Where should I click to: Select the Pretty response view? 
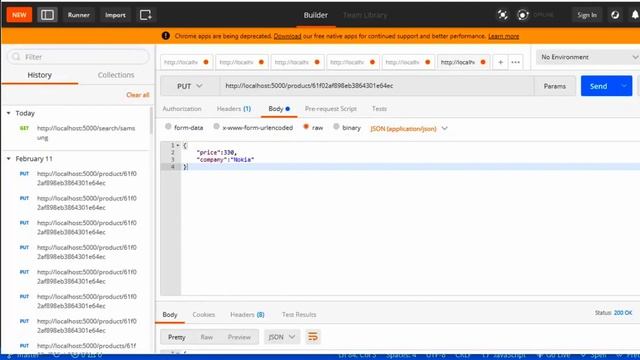[x=177, y=337]
